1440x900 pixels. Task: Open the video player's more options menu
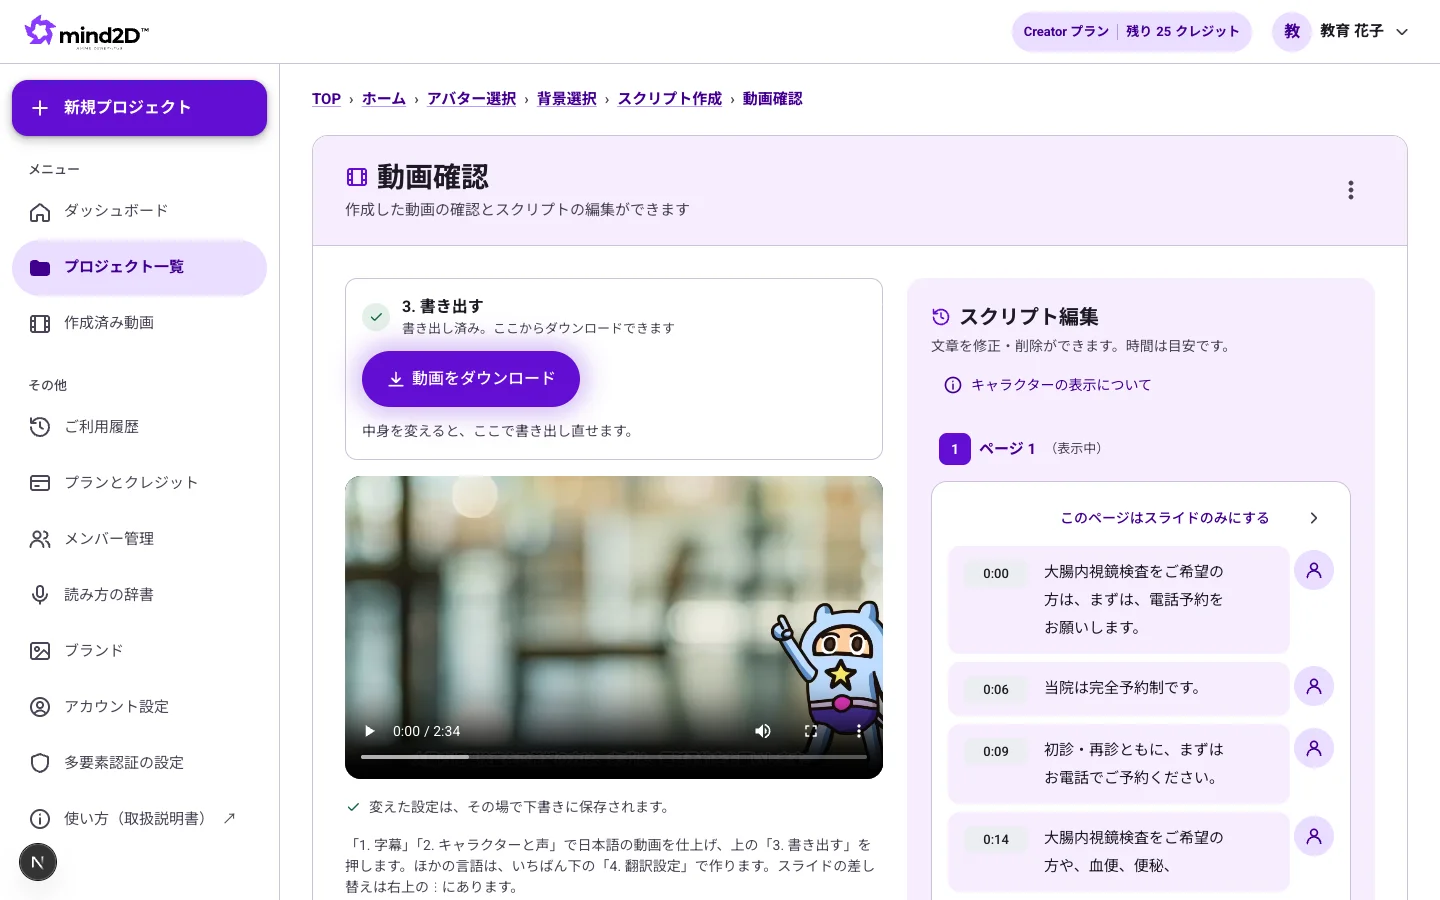click(859, 731)
